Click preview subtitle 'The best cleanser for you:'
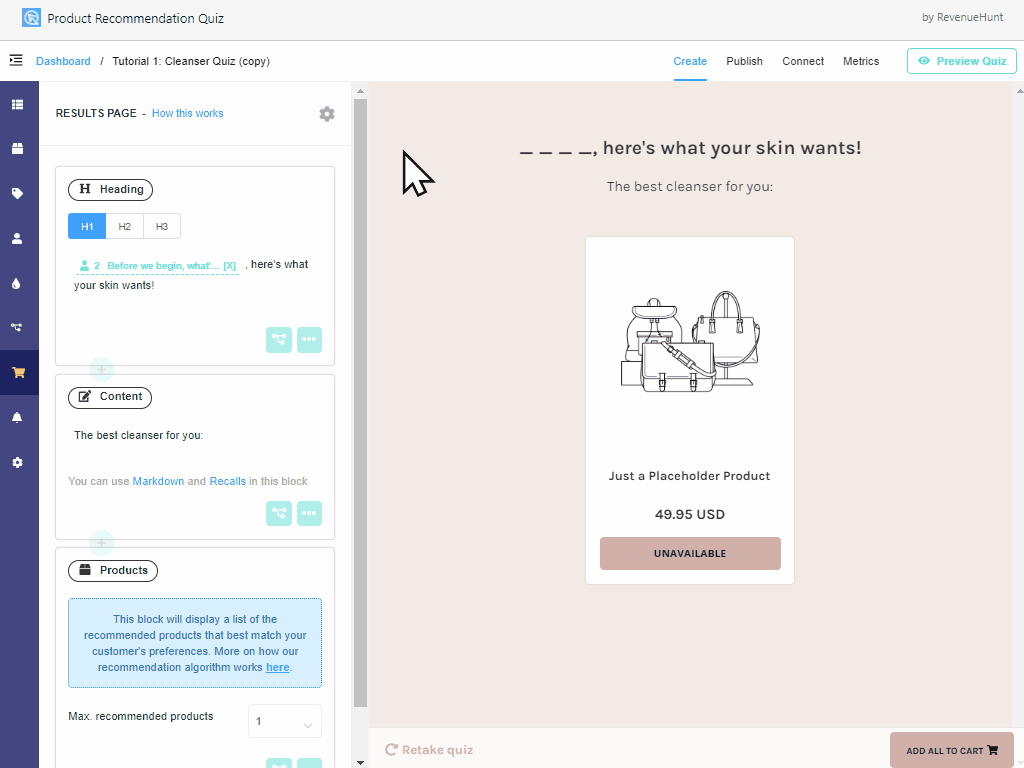Screen dimensions: 1024x768 (x=690, y=187)
